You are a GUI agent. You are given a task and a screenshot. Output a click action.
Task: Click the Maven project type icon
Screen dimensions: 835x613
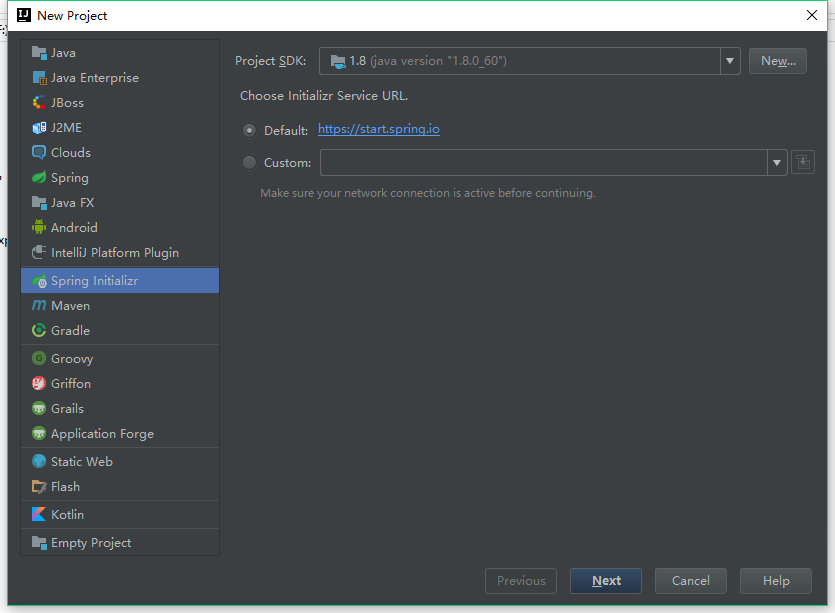coord(39,306)
